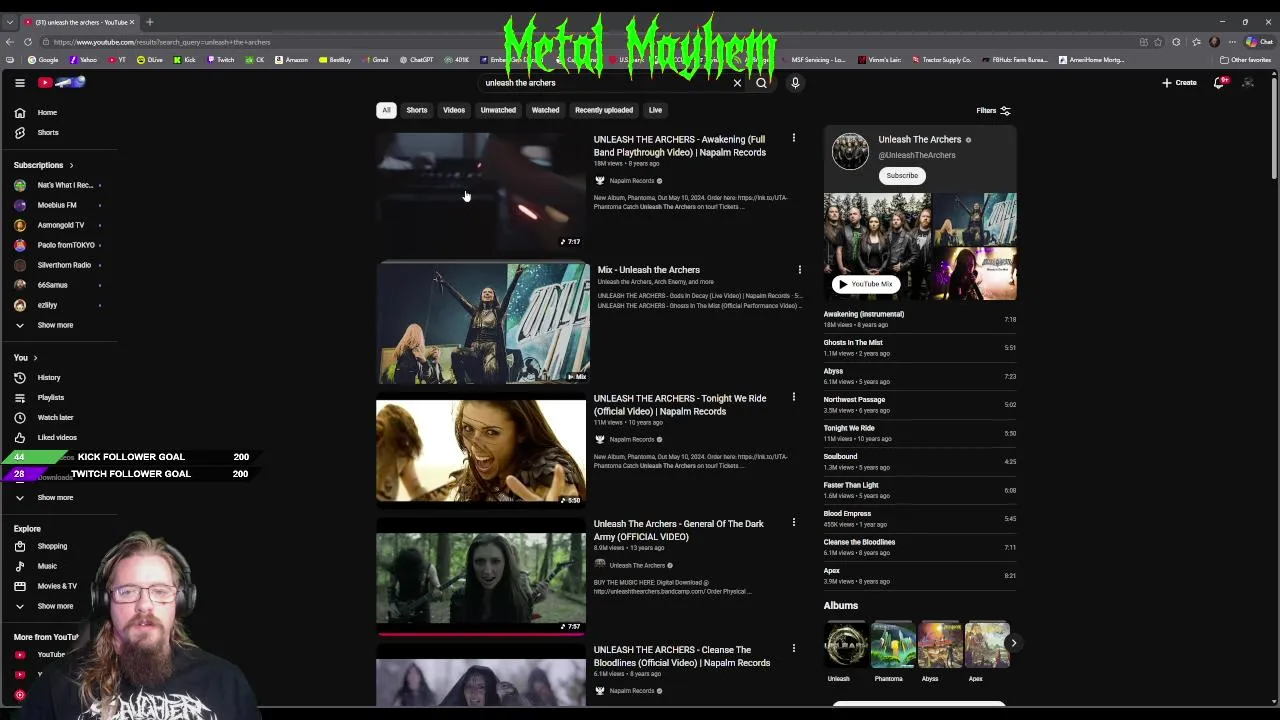This screenshot has width=1280, height=720.
Task: Open Liked videos in the sidebar
Action: tap(56, 437)
